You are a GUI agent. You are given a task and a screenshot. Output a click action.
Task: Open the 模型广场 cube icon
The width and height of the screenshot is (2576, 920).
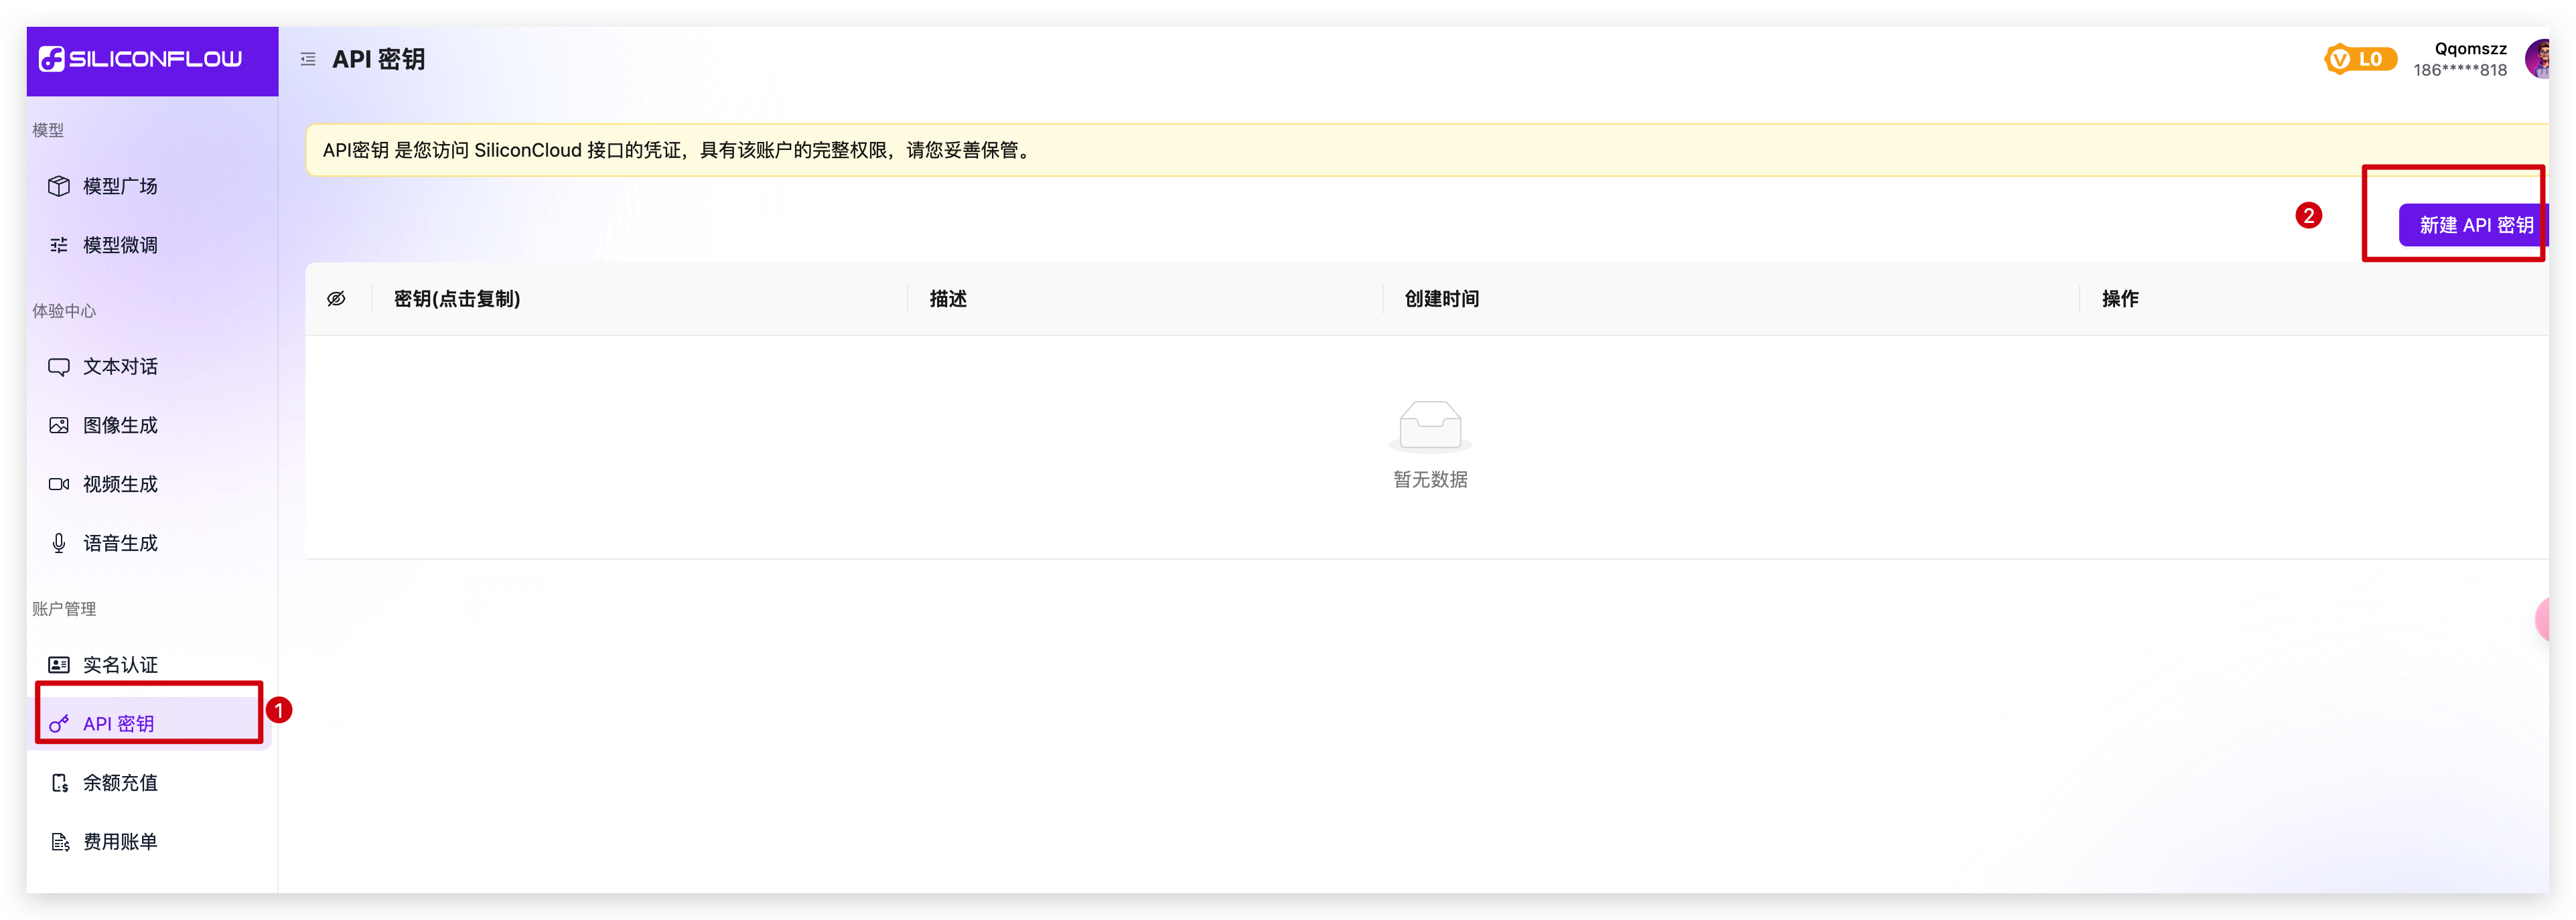pyautogui.click(x=59, y=186)
